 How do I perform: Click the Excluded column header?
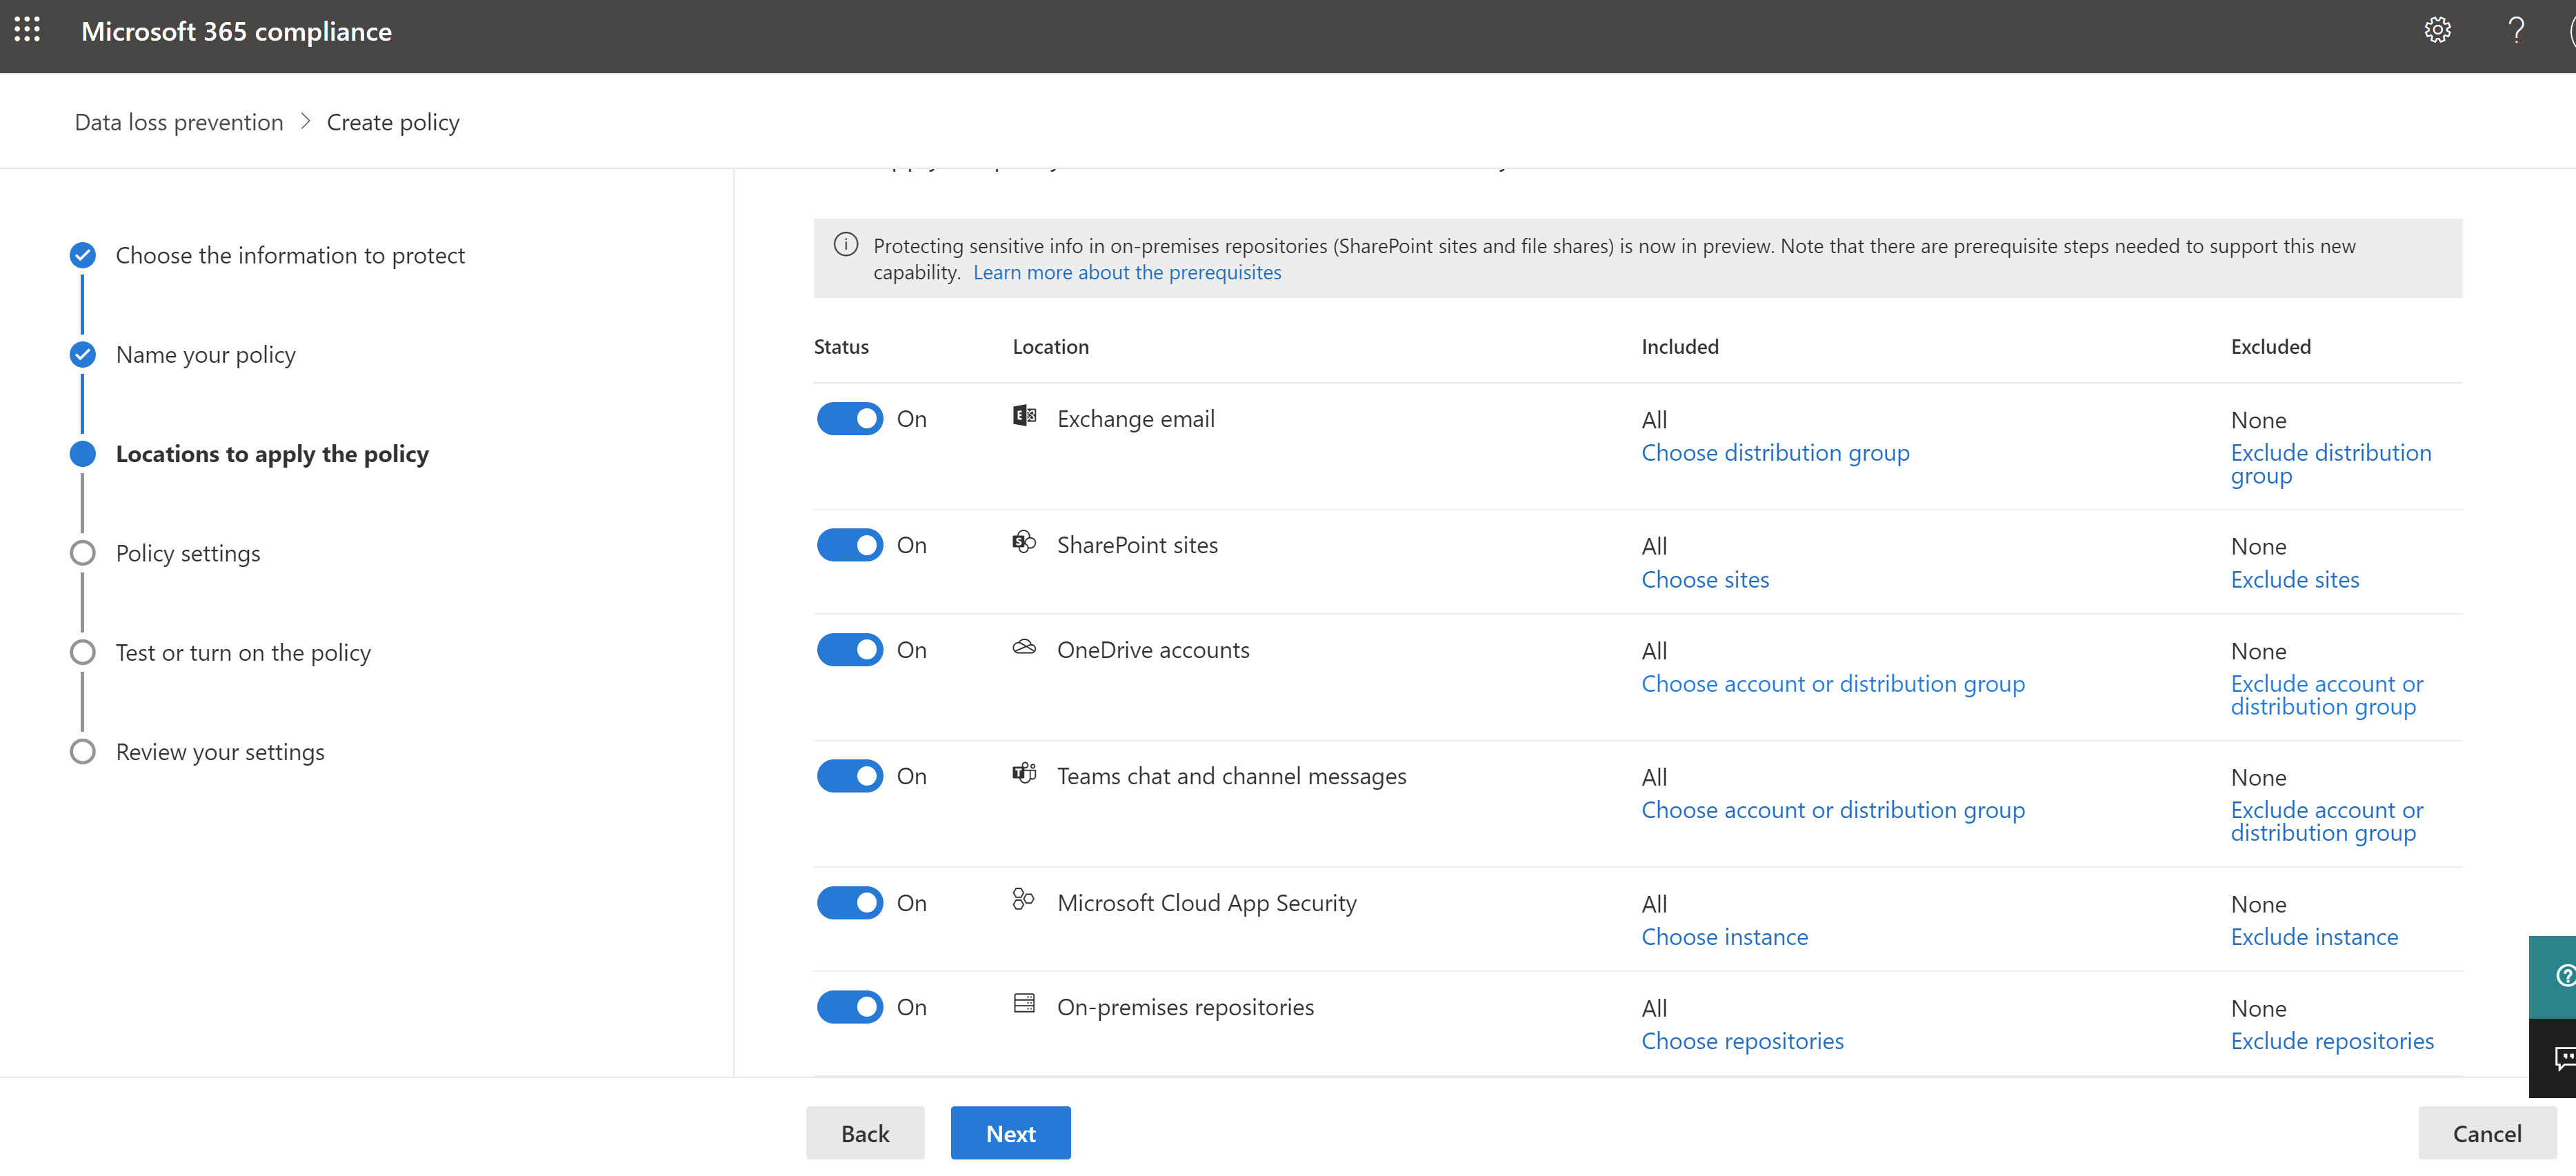pos(2271,347)
